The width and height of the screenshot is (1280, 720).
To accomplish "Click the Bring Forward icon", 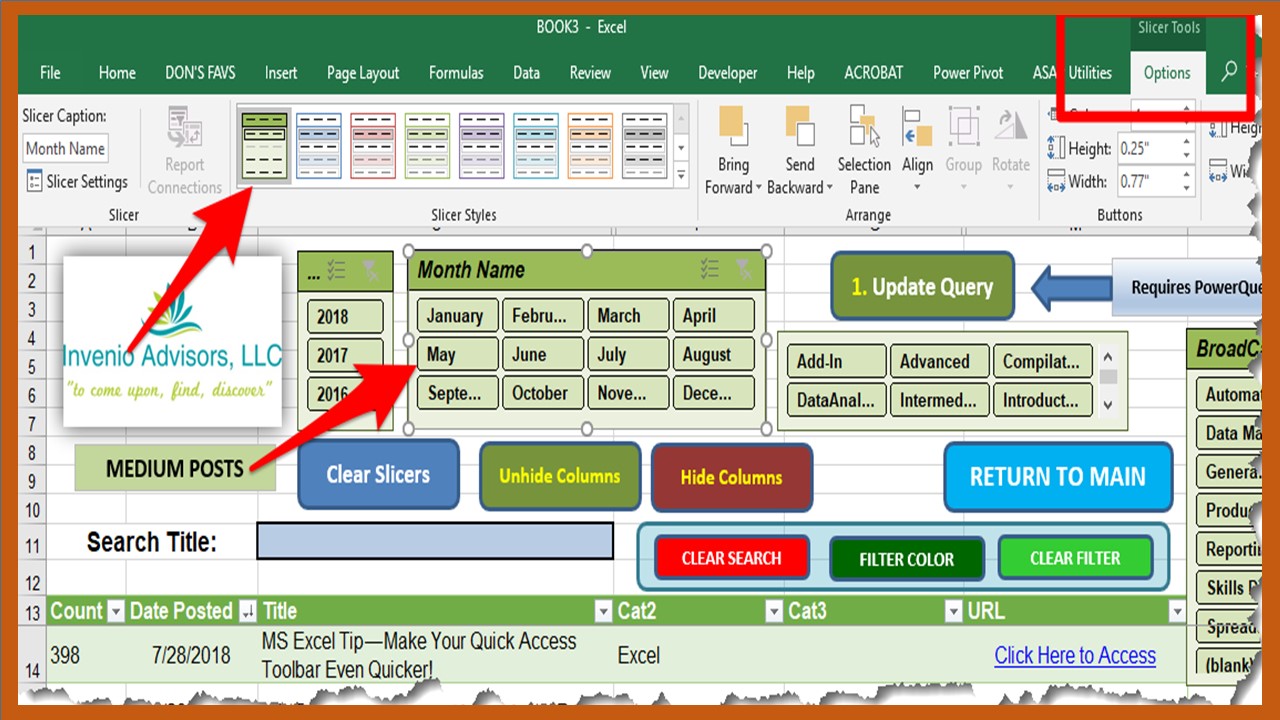I will point(733,126).
